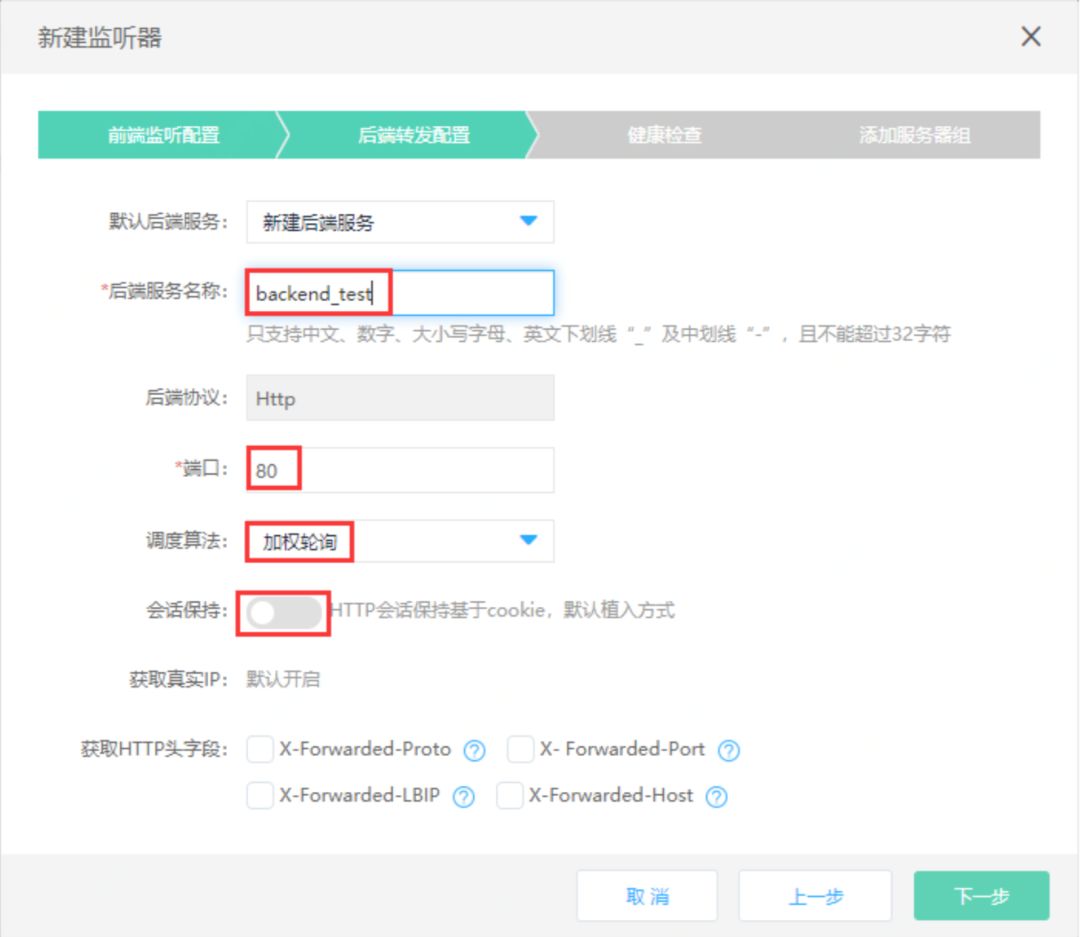Toggle the 会话保持 switch
Image resolution: width=1080 pixels, height=937 pixels.
pos(284,612)
